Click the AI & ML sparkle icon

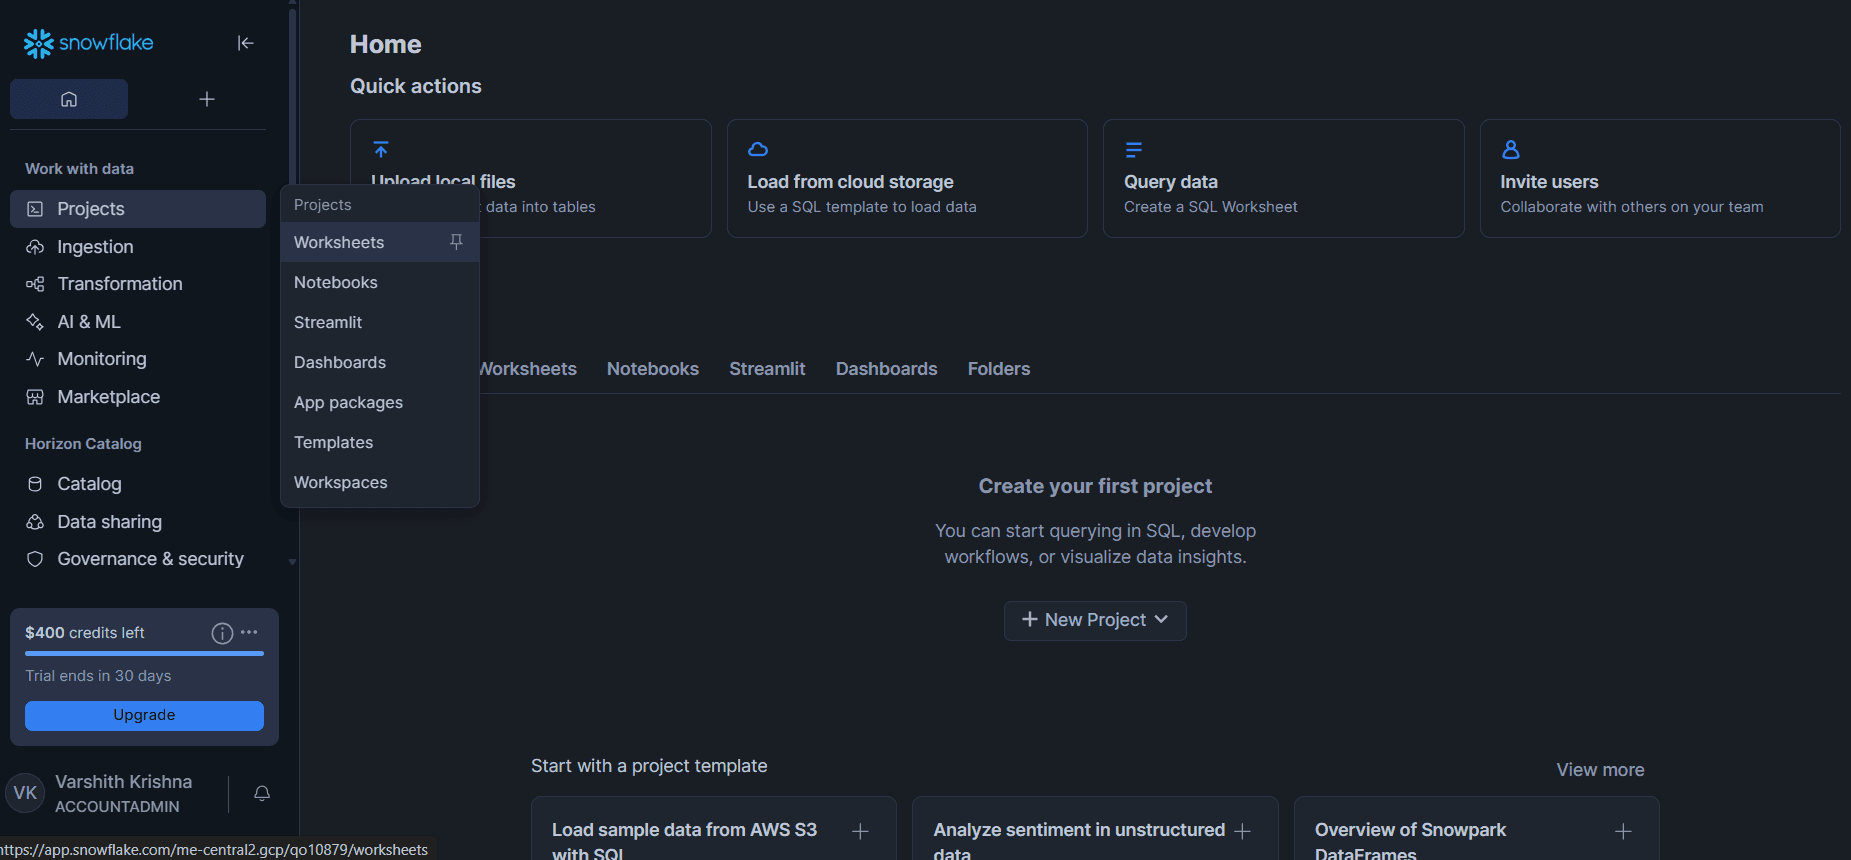pyautogui.click(x=35, y=322)
